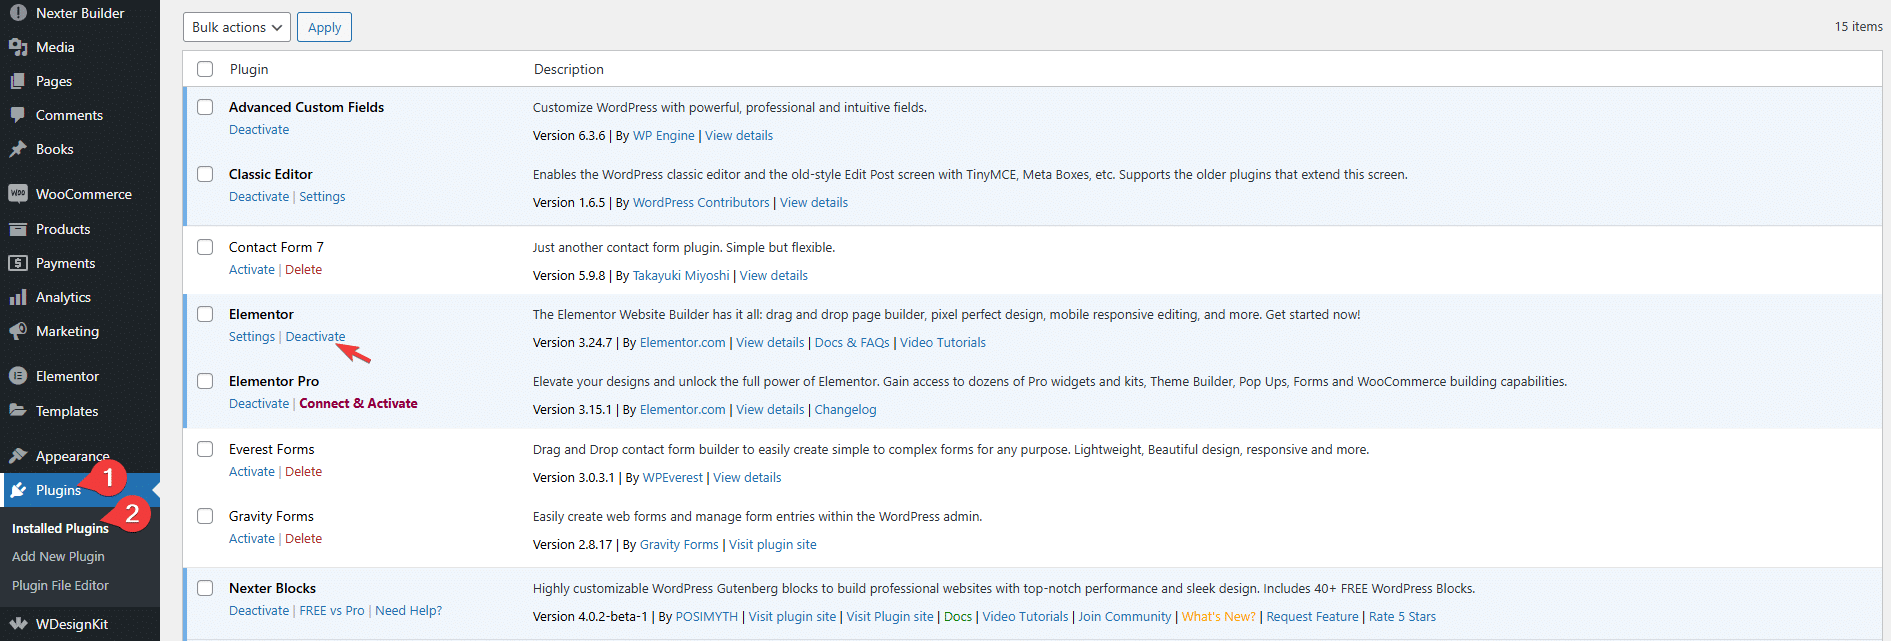Check the Nexter Blocks checkbox
The width and height of the screenshot is (1891, 641).
pos(205,588)
